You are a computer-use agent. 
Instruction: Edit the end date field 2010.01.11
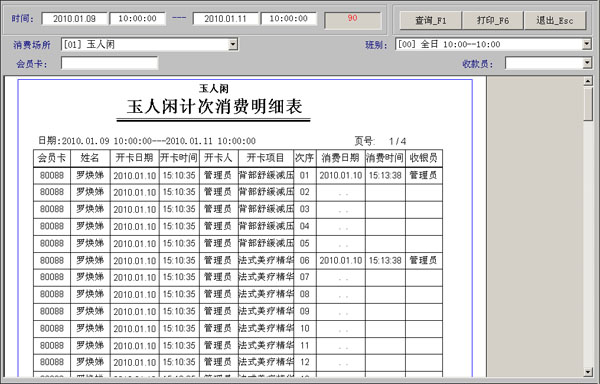coord(225,18)
